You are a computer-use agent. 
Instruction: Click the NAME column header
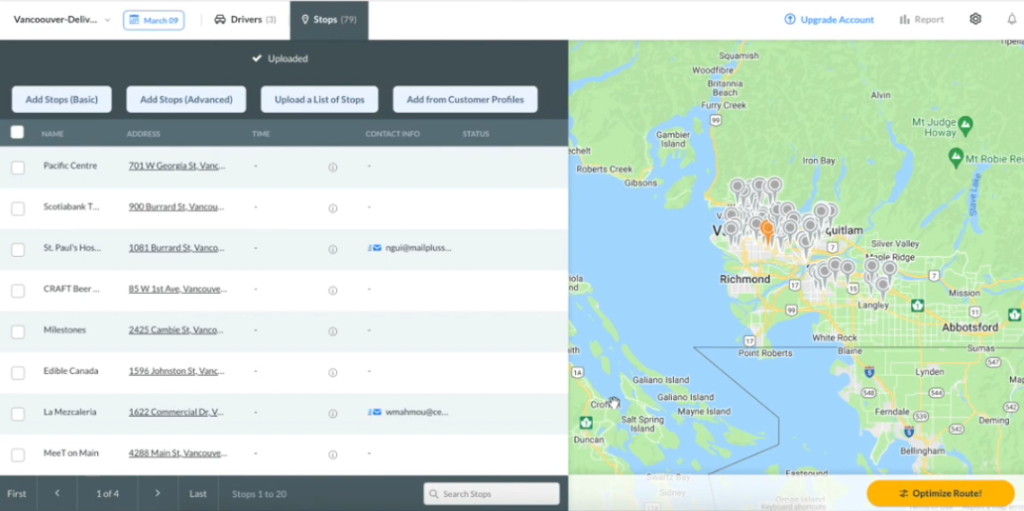click(52, 134)
